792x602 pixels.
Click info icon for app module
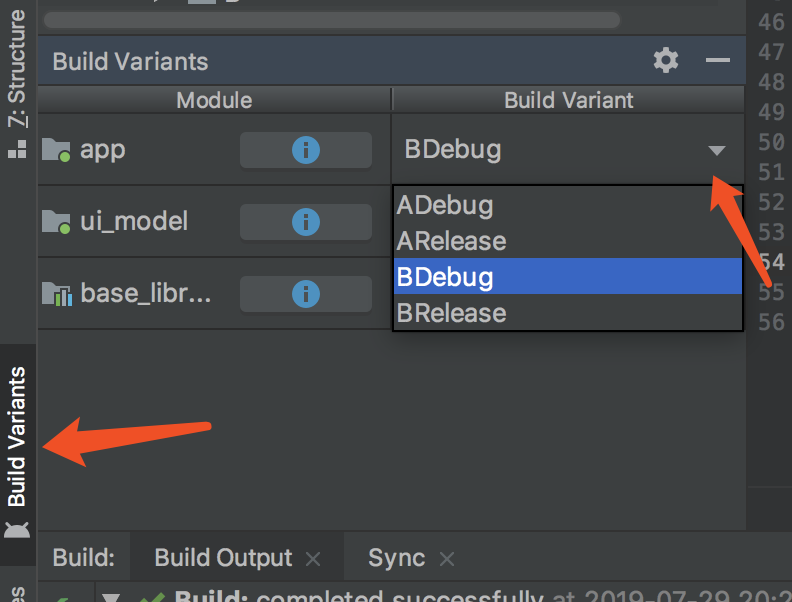305,150
